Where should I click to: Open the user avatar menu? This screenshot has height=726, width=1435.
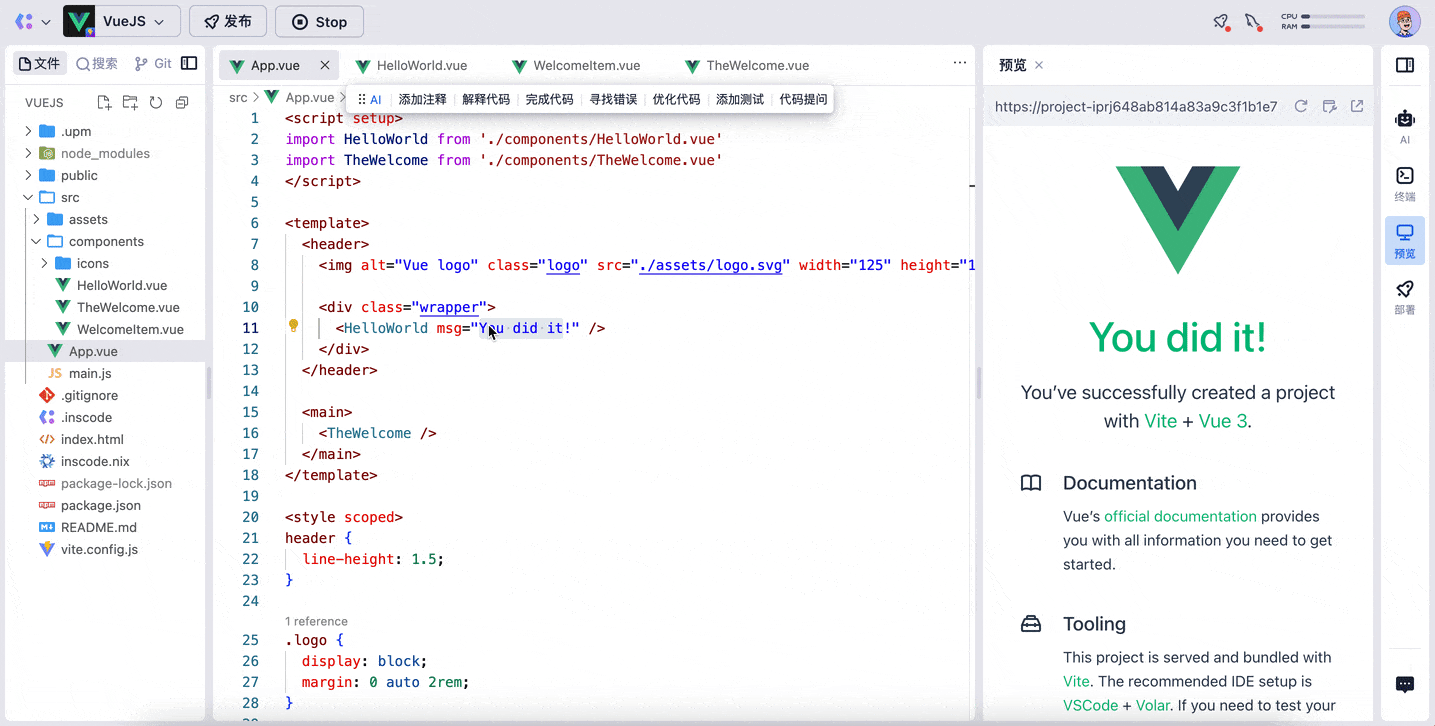[x=1404, y=21]
